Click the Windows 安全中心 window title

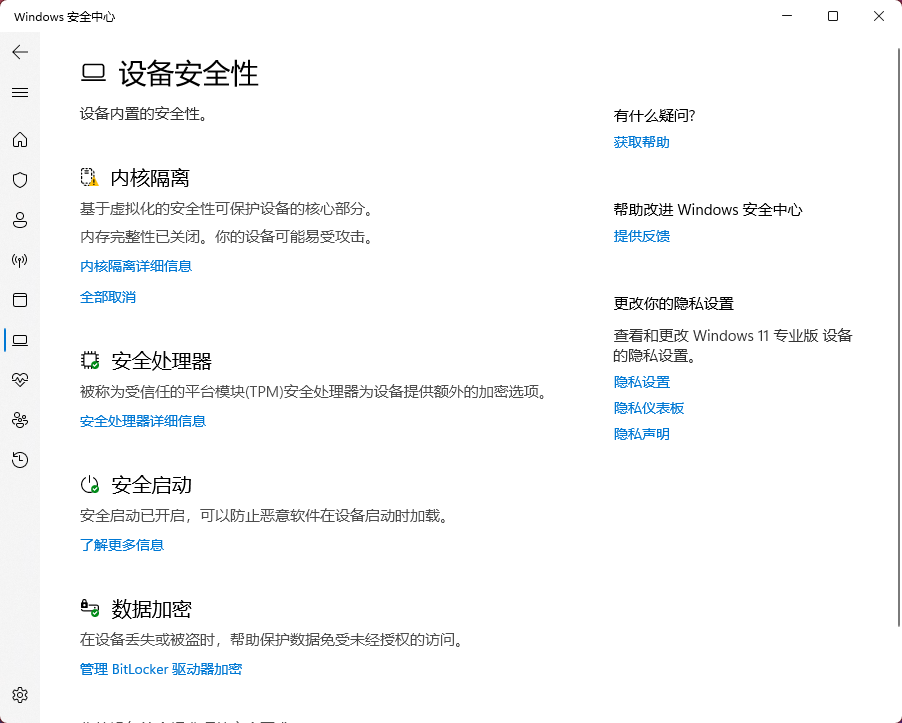(x=64, y=17)
